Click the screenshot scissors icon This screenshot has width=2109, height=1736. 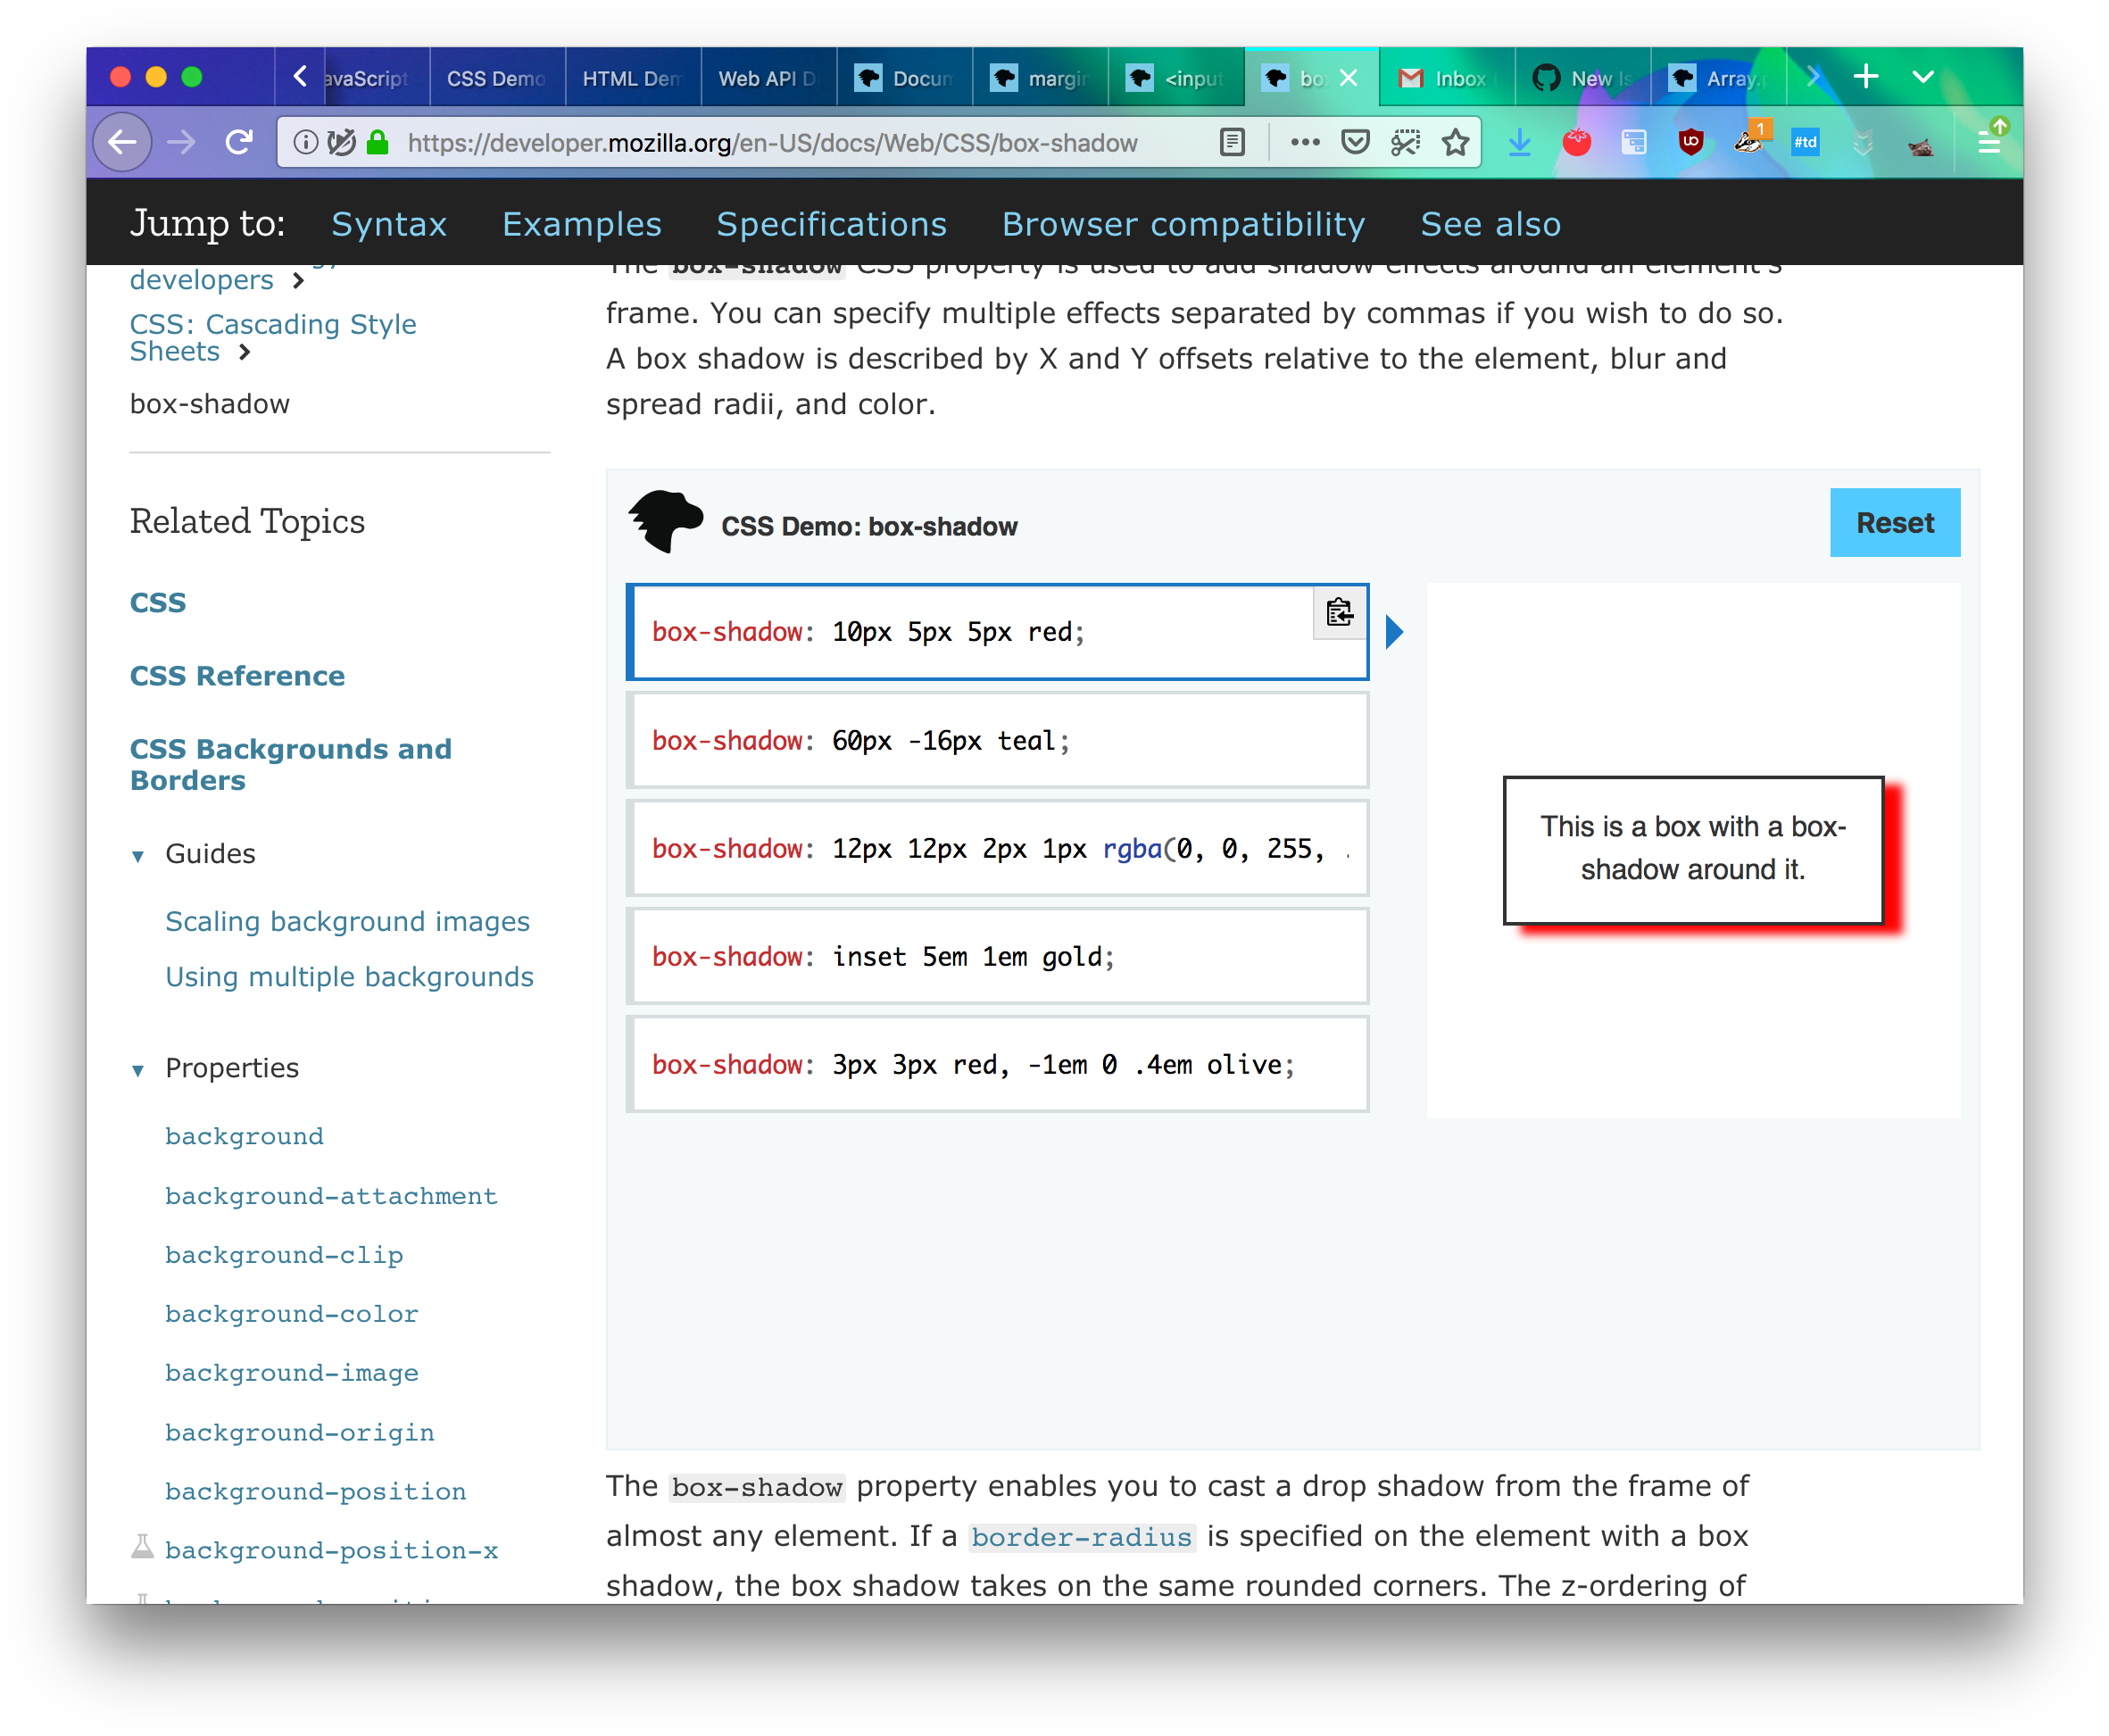coord(1405,143)
